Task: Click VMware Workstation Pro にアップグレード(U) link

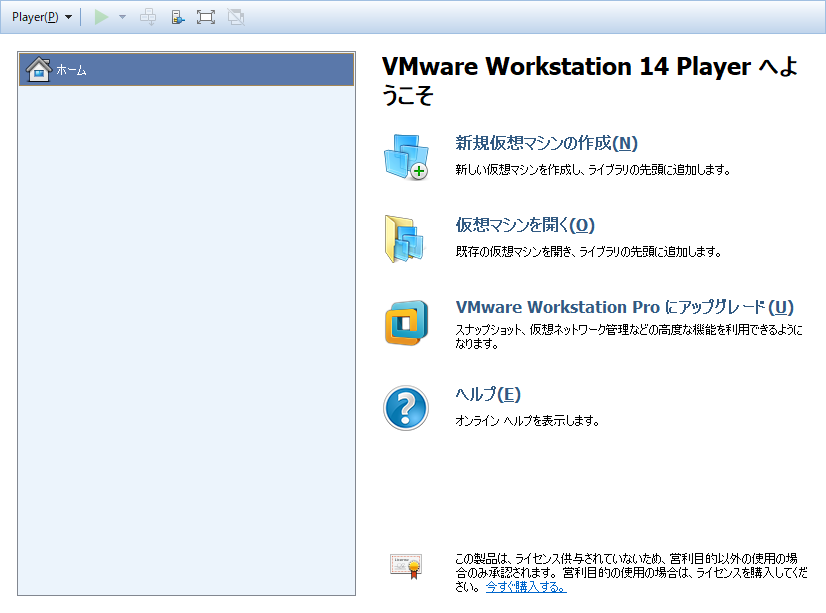Action: tap(624, 307)
